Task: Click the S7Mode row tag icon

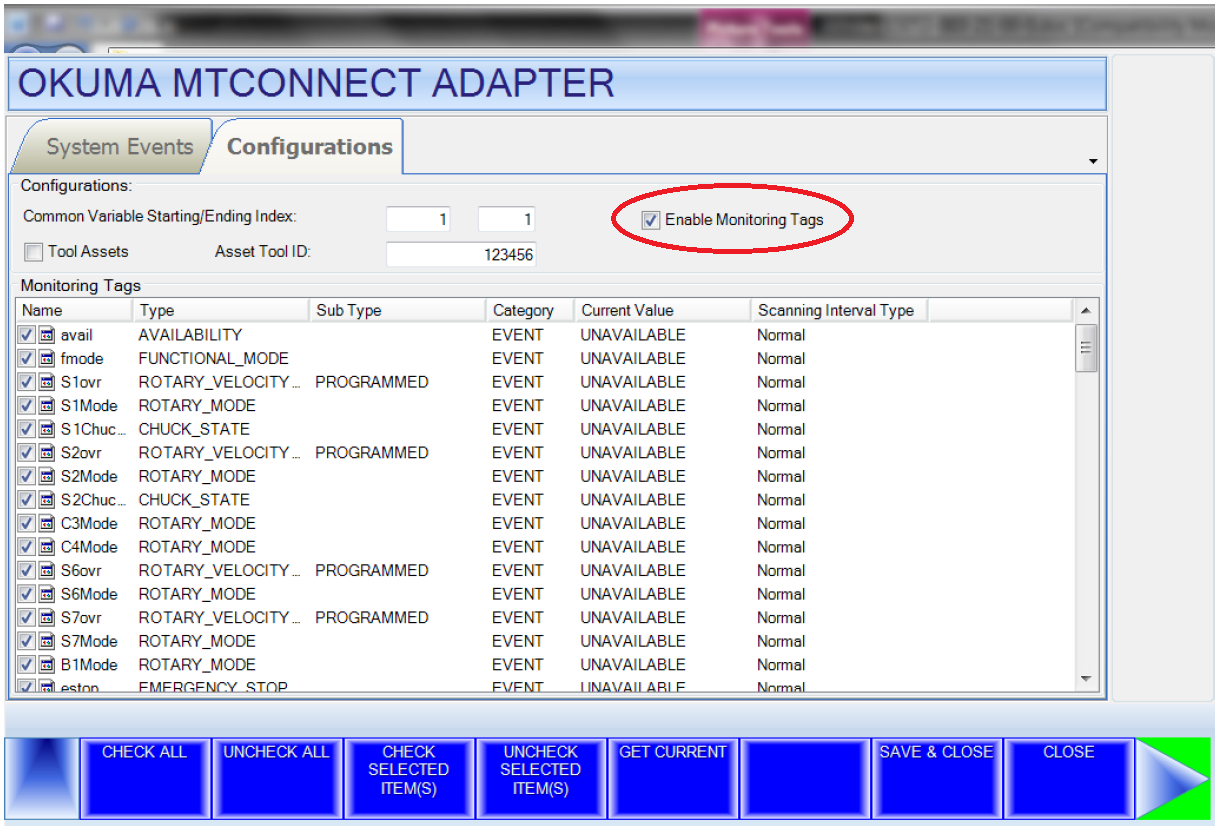Action: pos(46,640)
